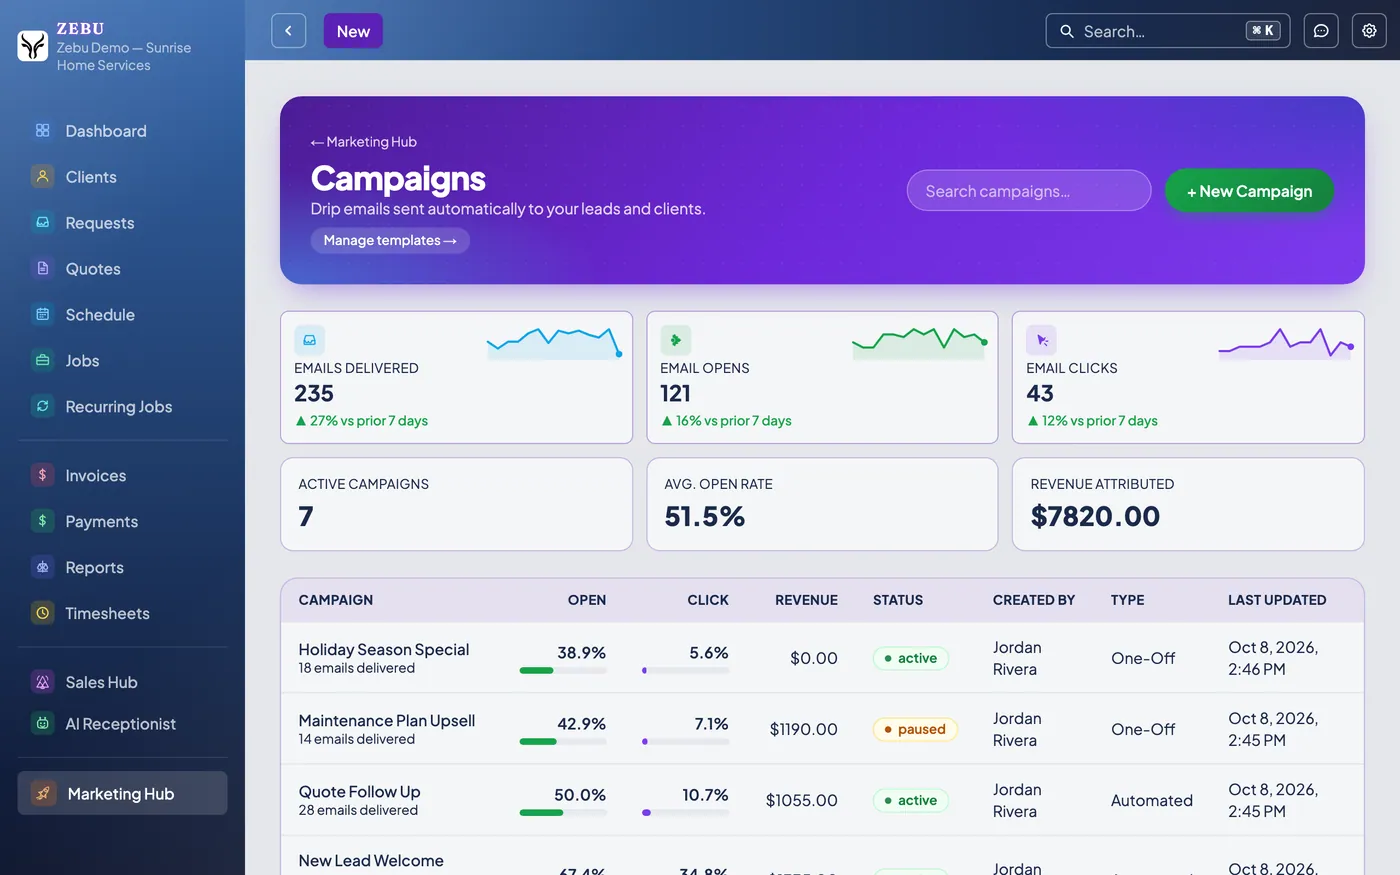Go back via Marketing Hub breadcrumb

click(x=364, y=142)
